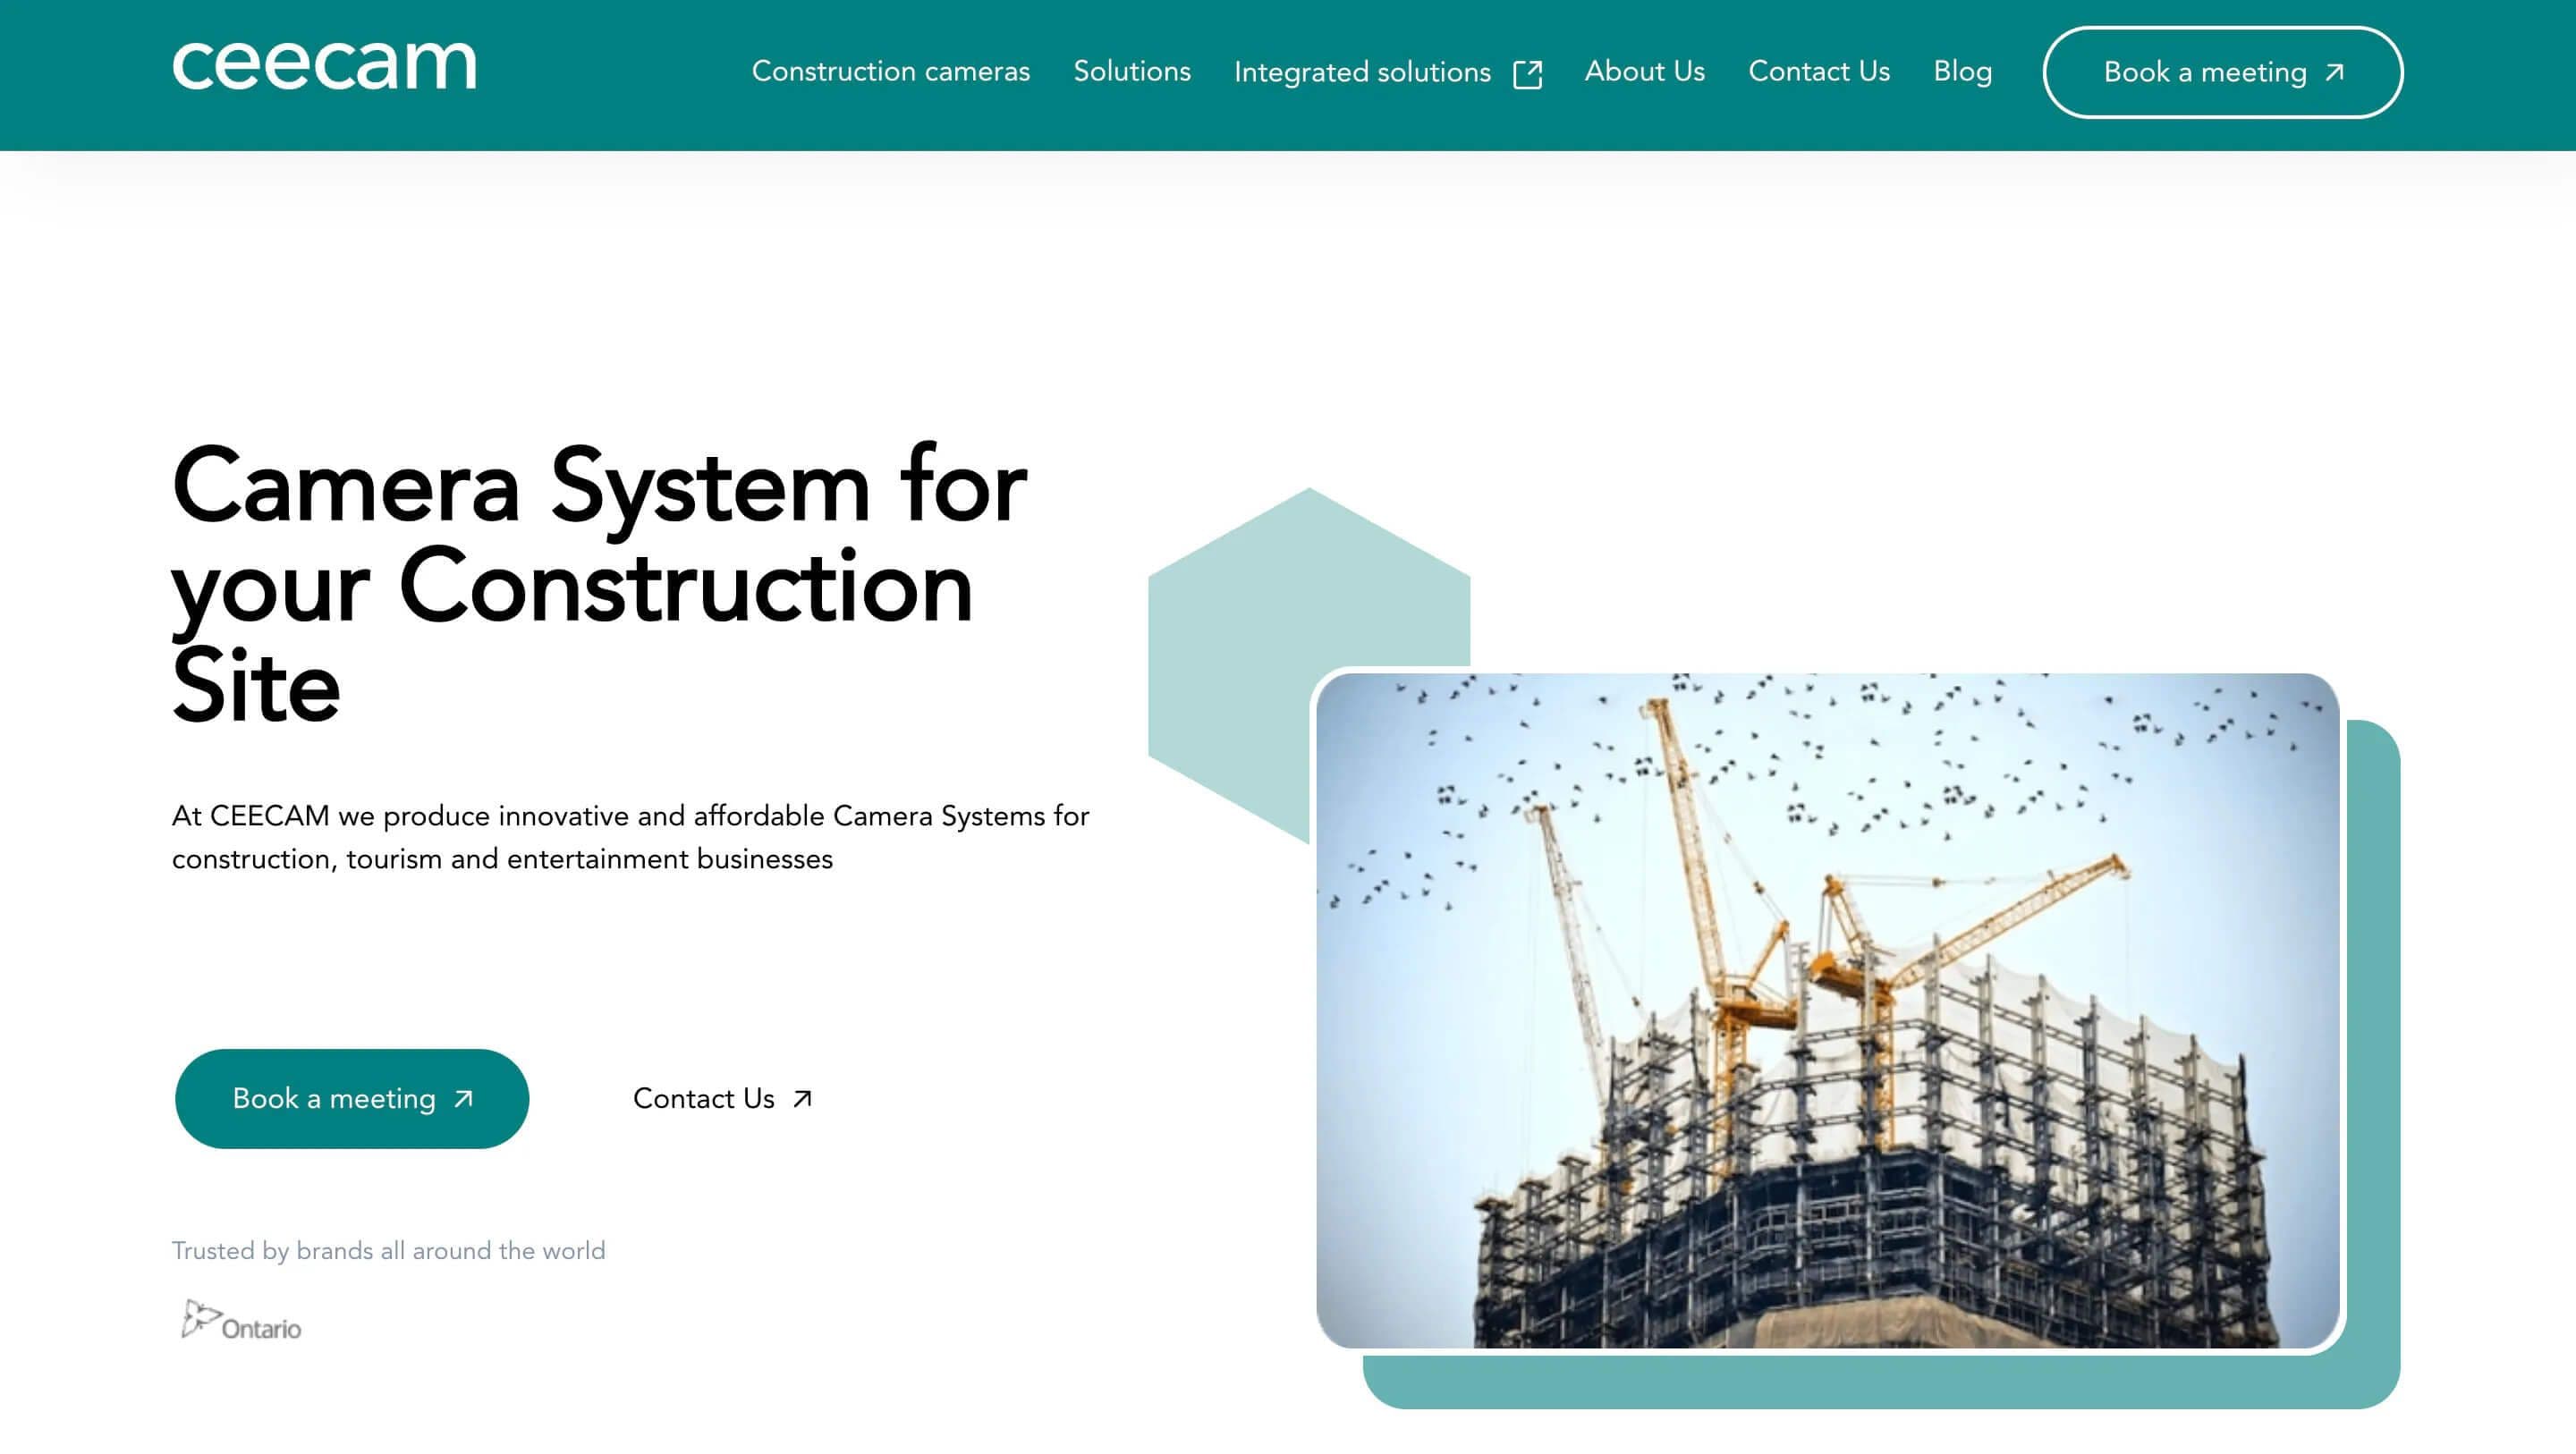This screenshot has height=1454, width=2576.
Task: Open the Construction cameras menu
Action: 890,72
